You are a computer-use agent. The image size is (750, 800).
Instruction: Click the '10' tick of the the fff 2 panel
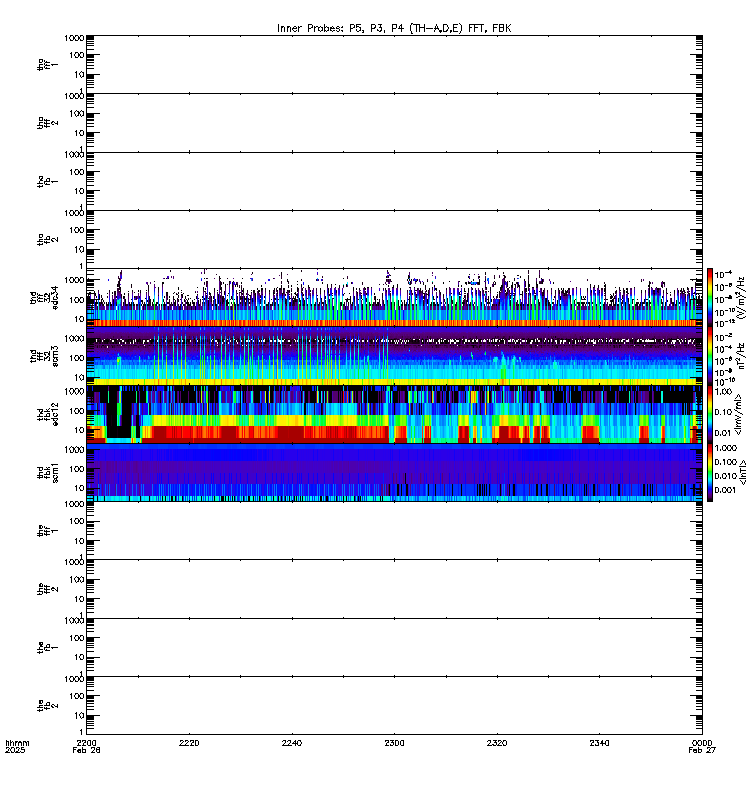[x=79, y=599]
